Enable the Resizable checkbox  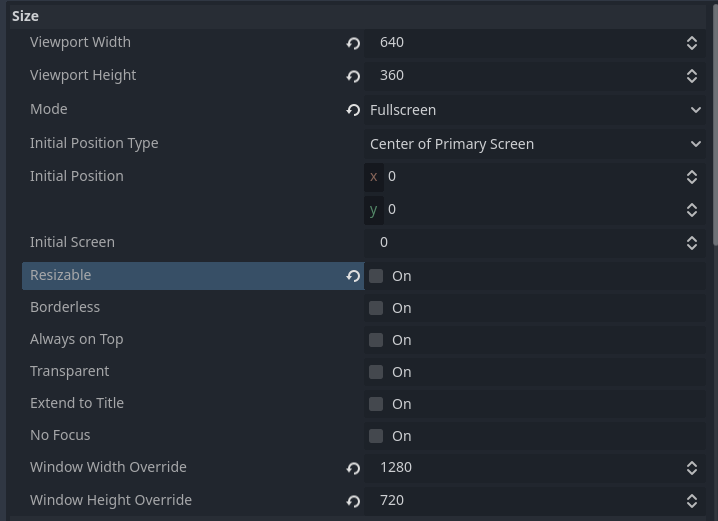376,276
